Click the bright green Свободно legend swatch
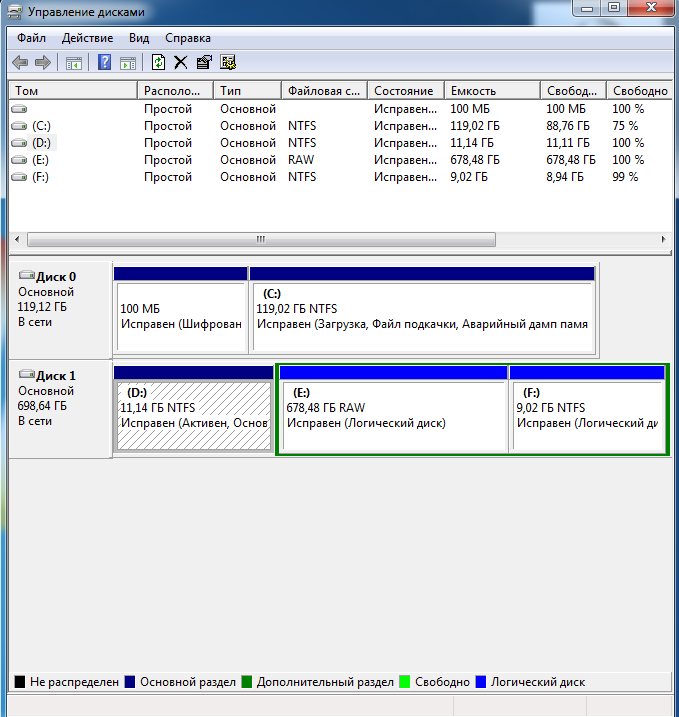The image size is (679, 717). 405,682
